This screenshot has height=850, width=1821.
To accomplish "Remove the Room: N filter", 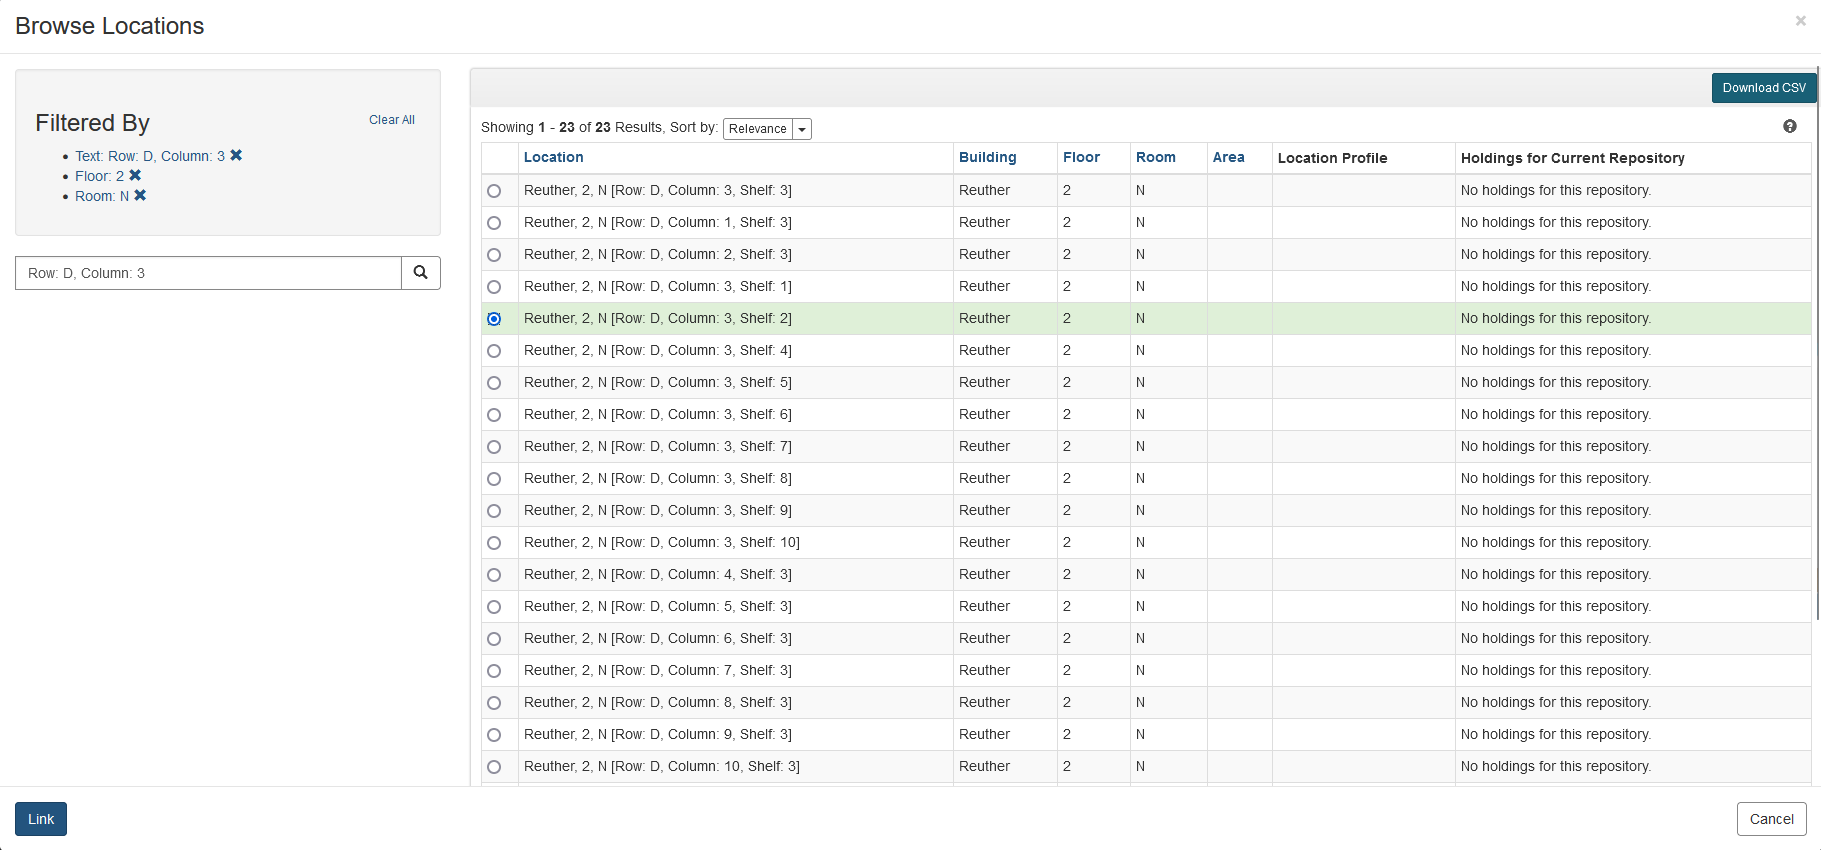I will point(140,196).
